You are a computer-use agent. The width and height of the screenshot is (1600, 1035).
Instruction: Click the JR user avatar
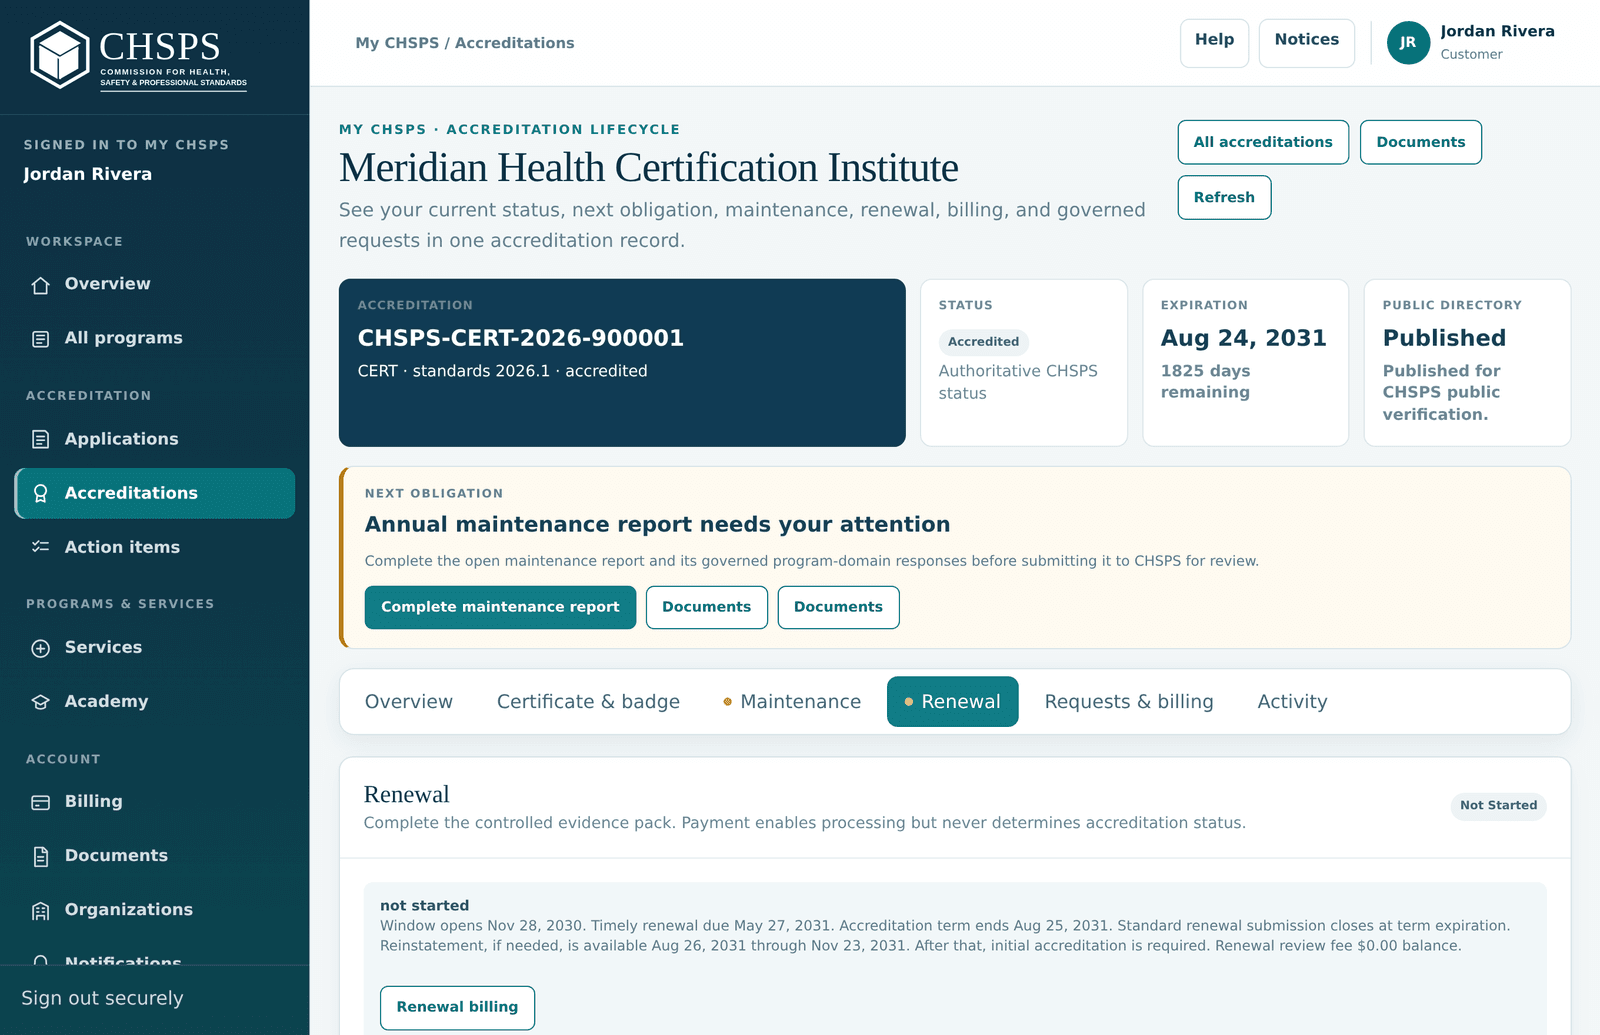click(1408, 43)
